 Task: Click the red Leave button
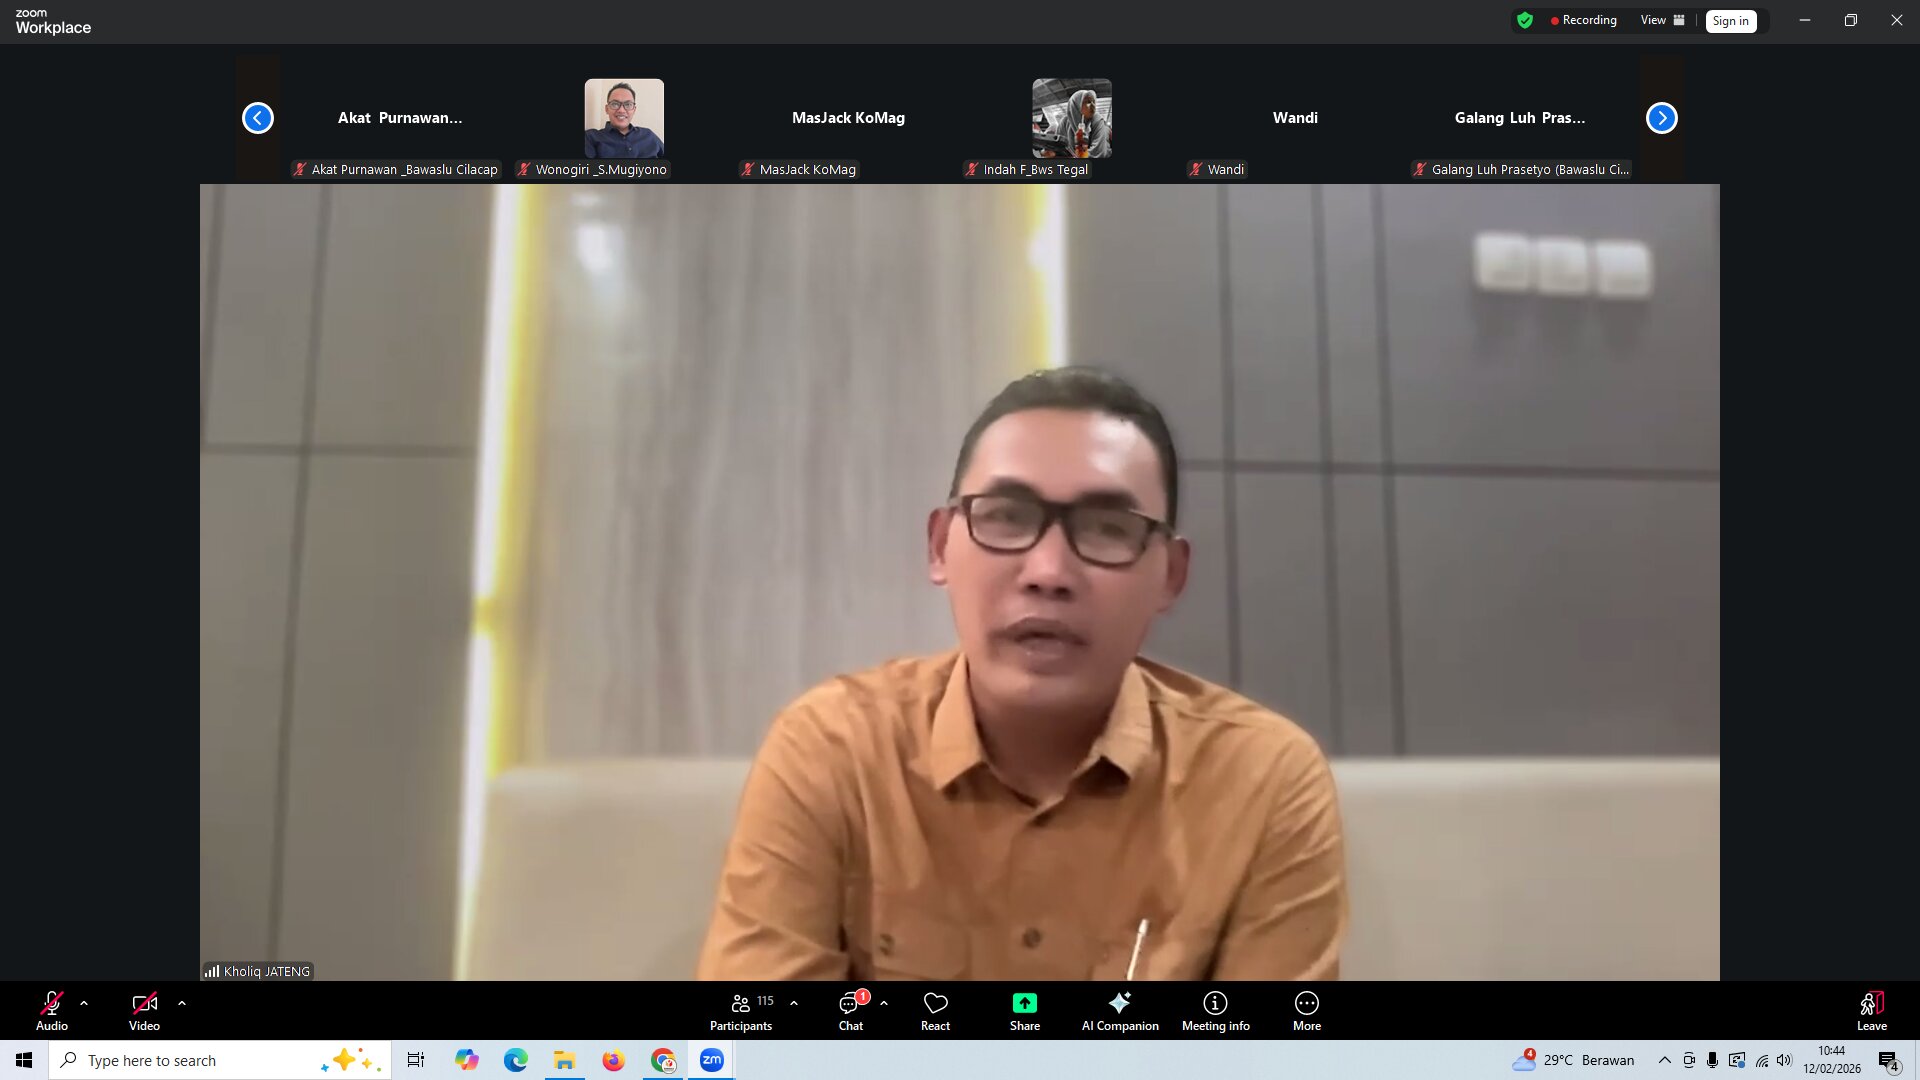coord(1871,1010)
